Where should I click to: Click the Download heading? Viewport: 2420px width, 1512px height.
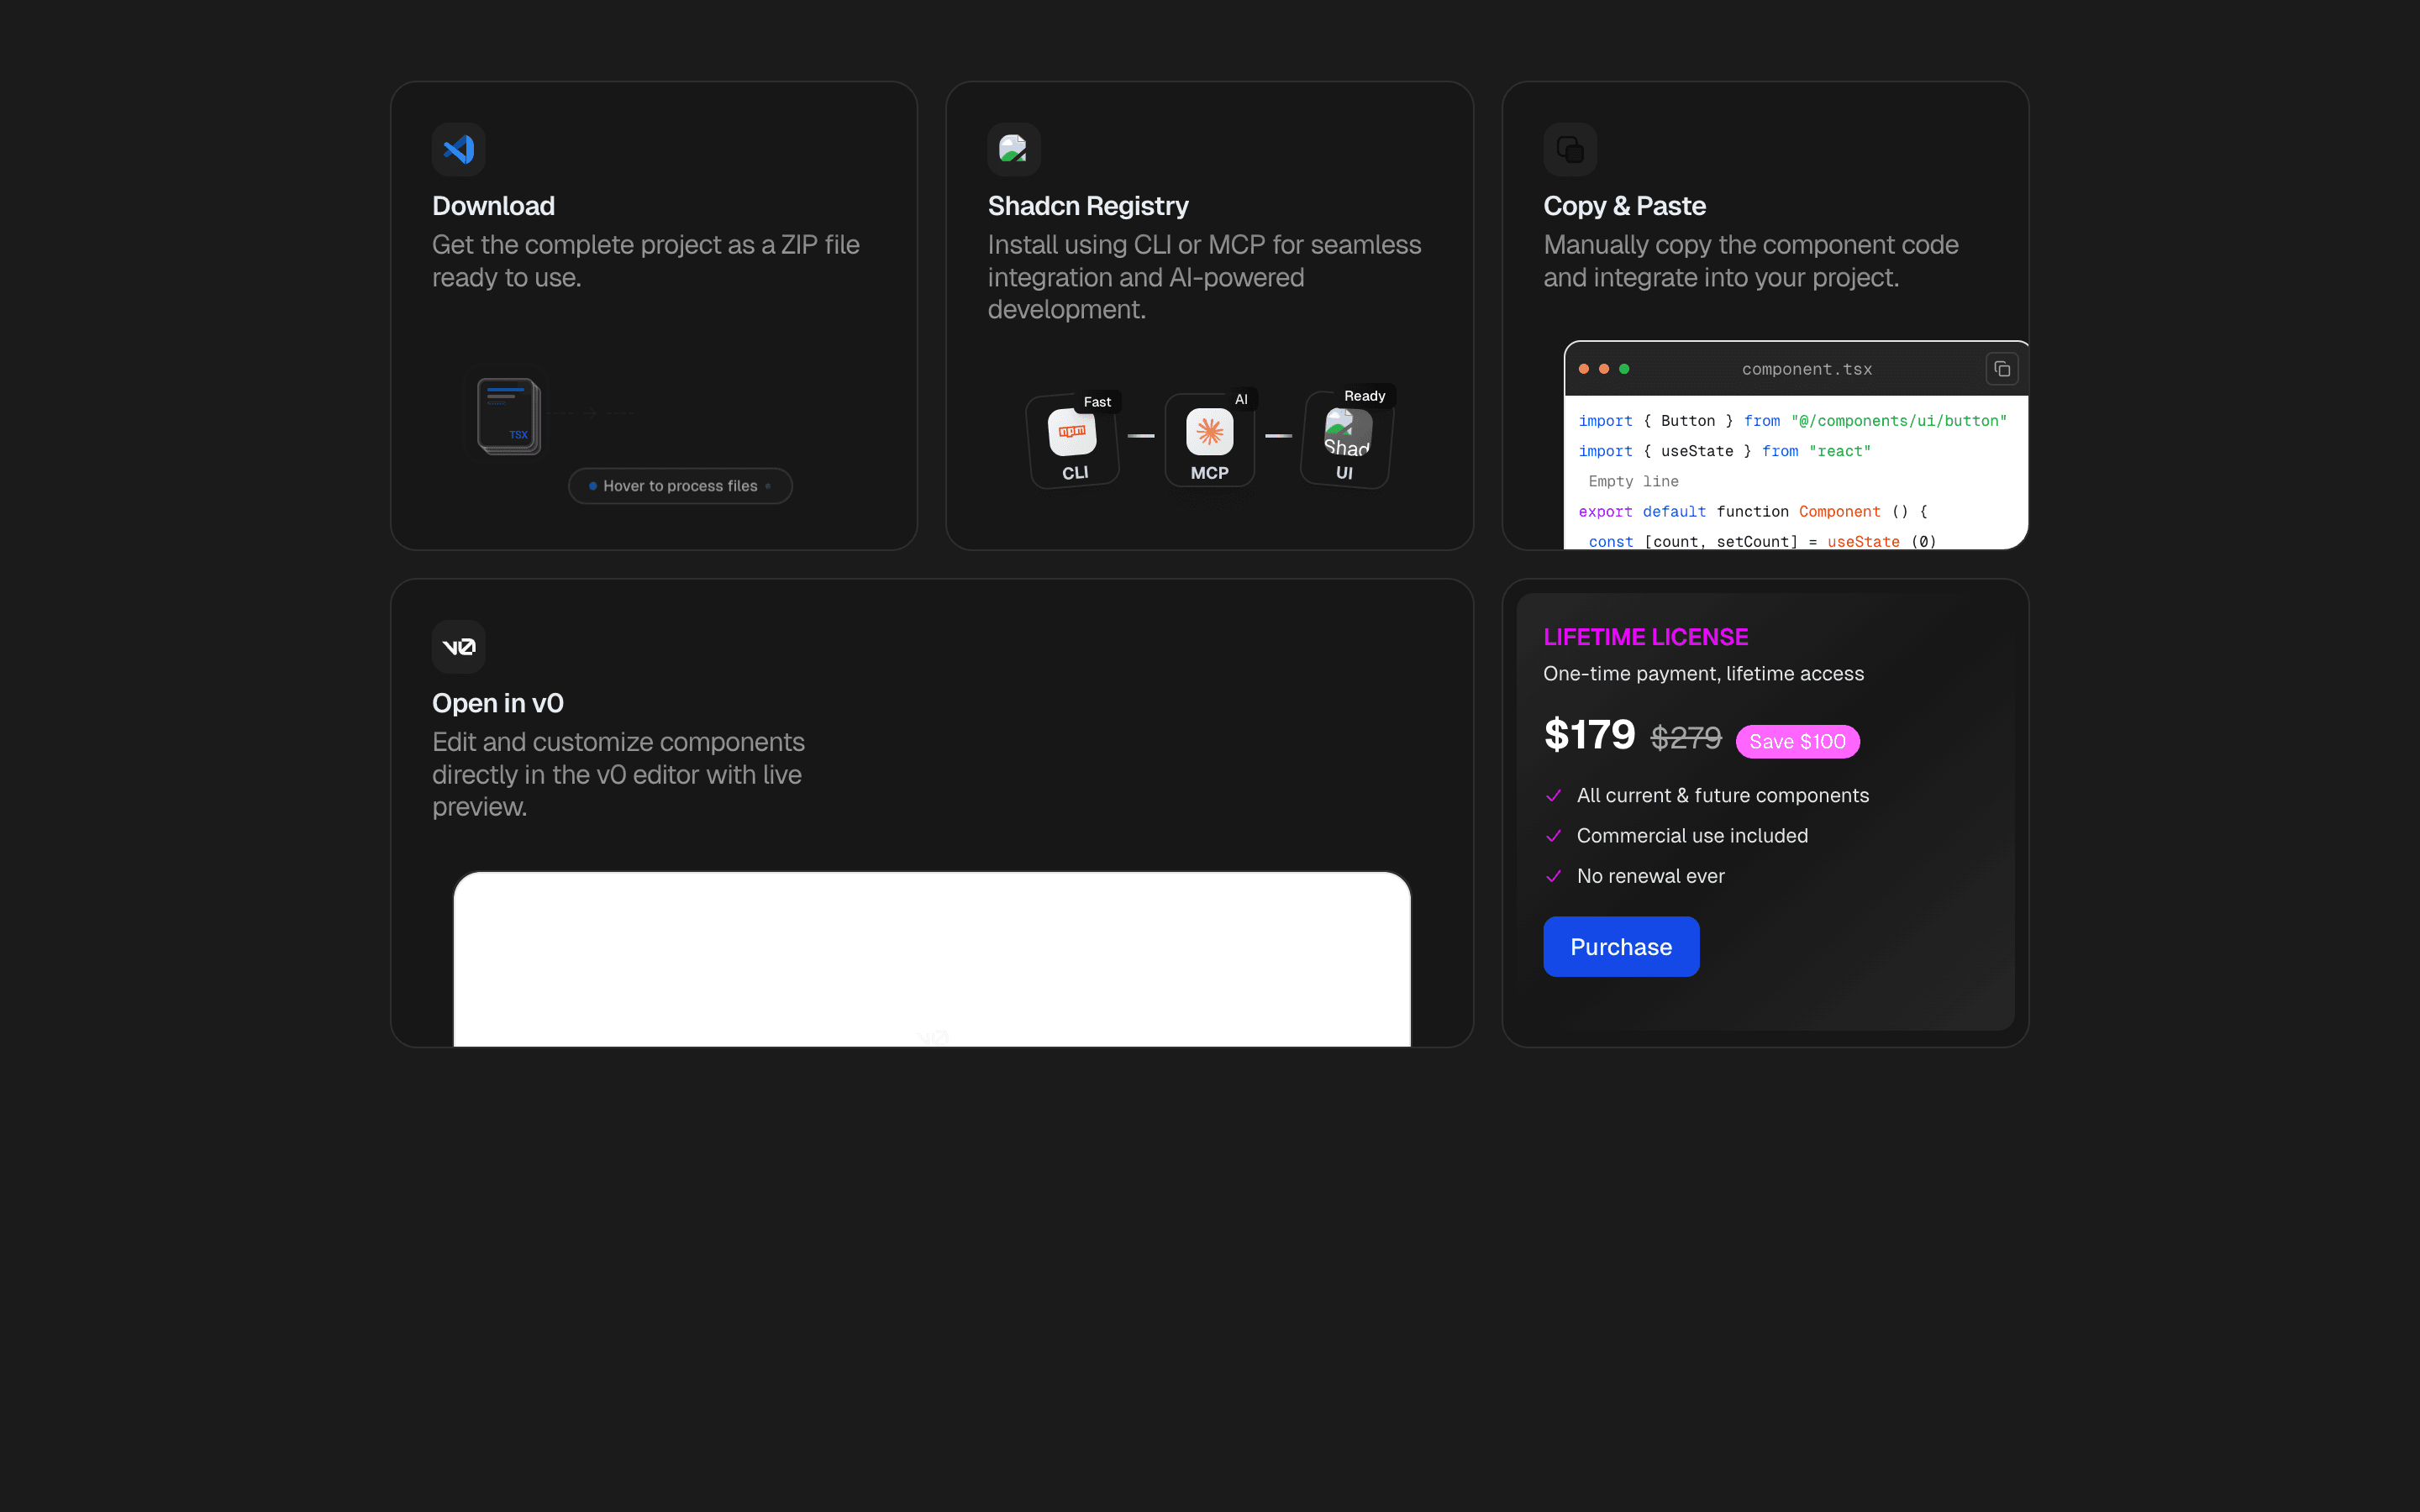coord(493,206)
